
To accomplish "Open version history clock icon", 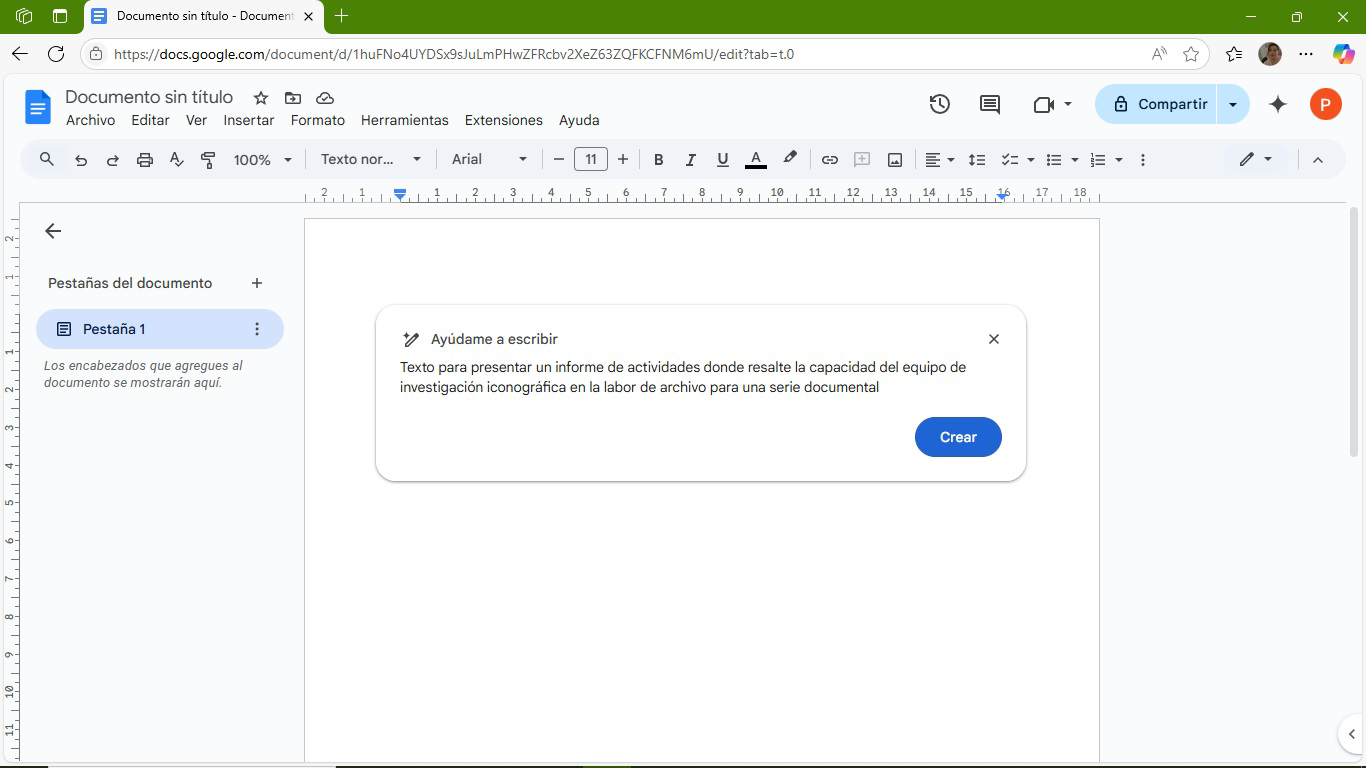I will pyautogui.click(x=939, y=104).
